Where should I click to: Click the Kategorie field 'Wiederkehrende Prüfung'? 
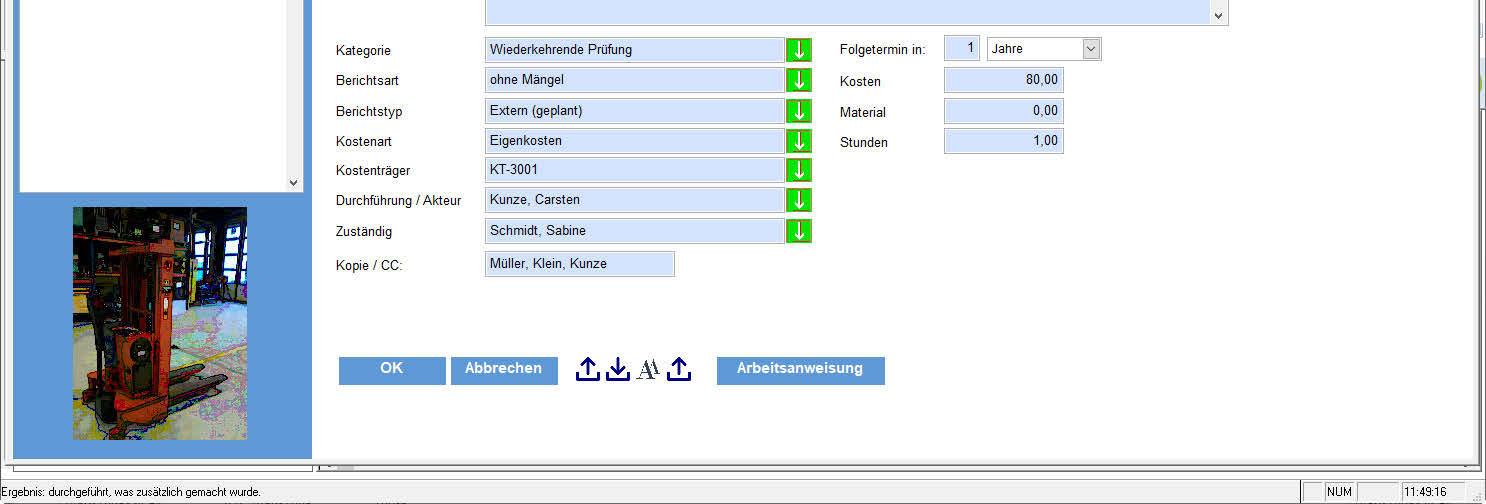click(x=634, y=50)
